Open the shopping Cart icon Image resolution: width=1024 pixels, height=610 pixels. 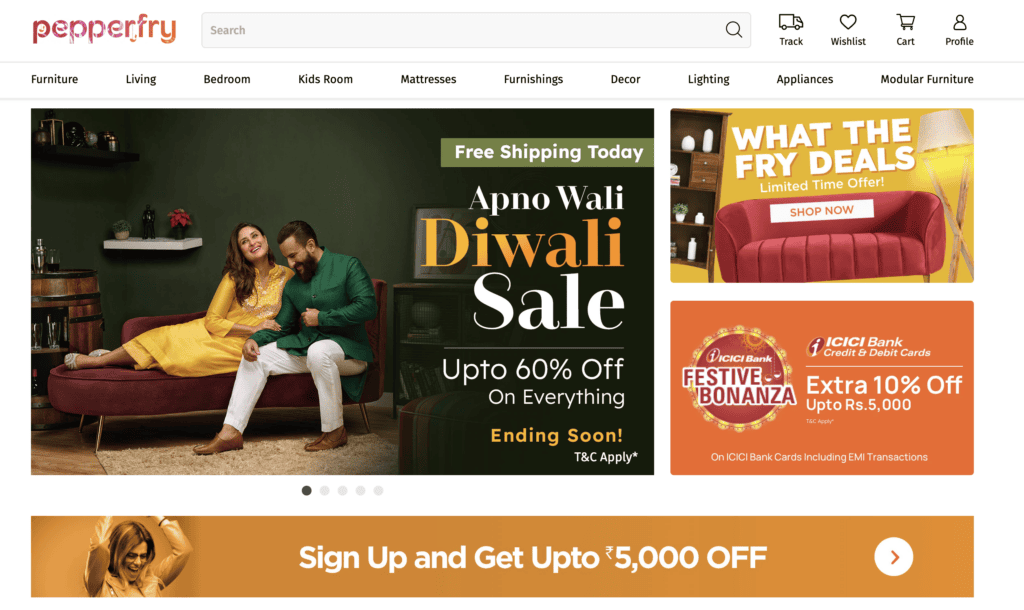905,22
